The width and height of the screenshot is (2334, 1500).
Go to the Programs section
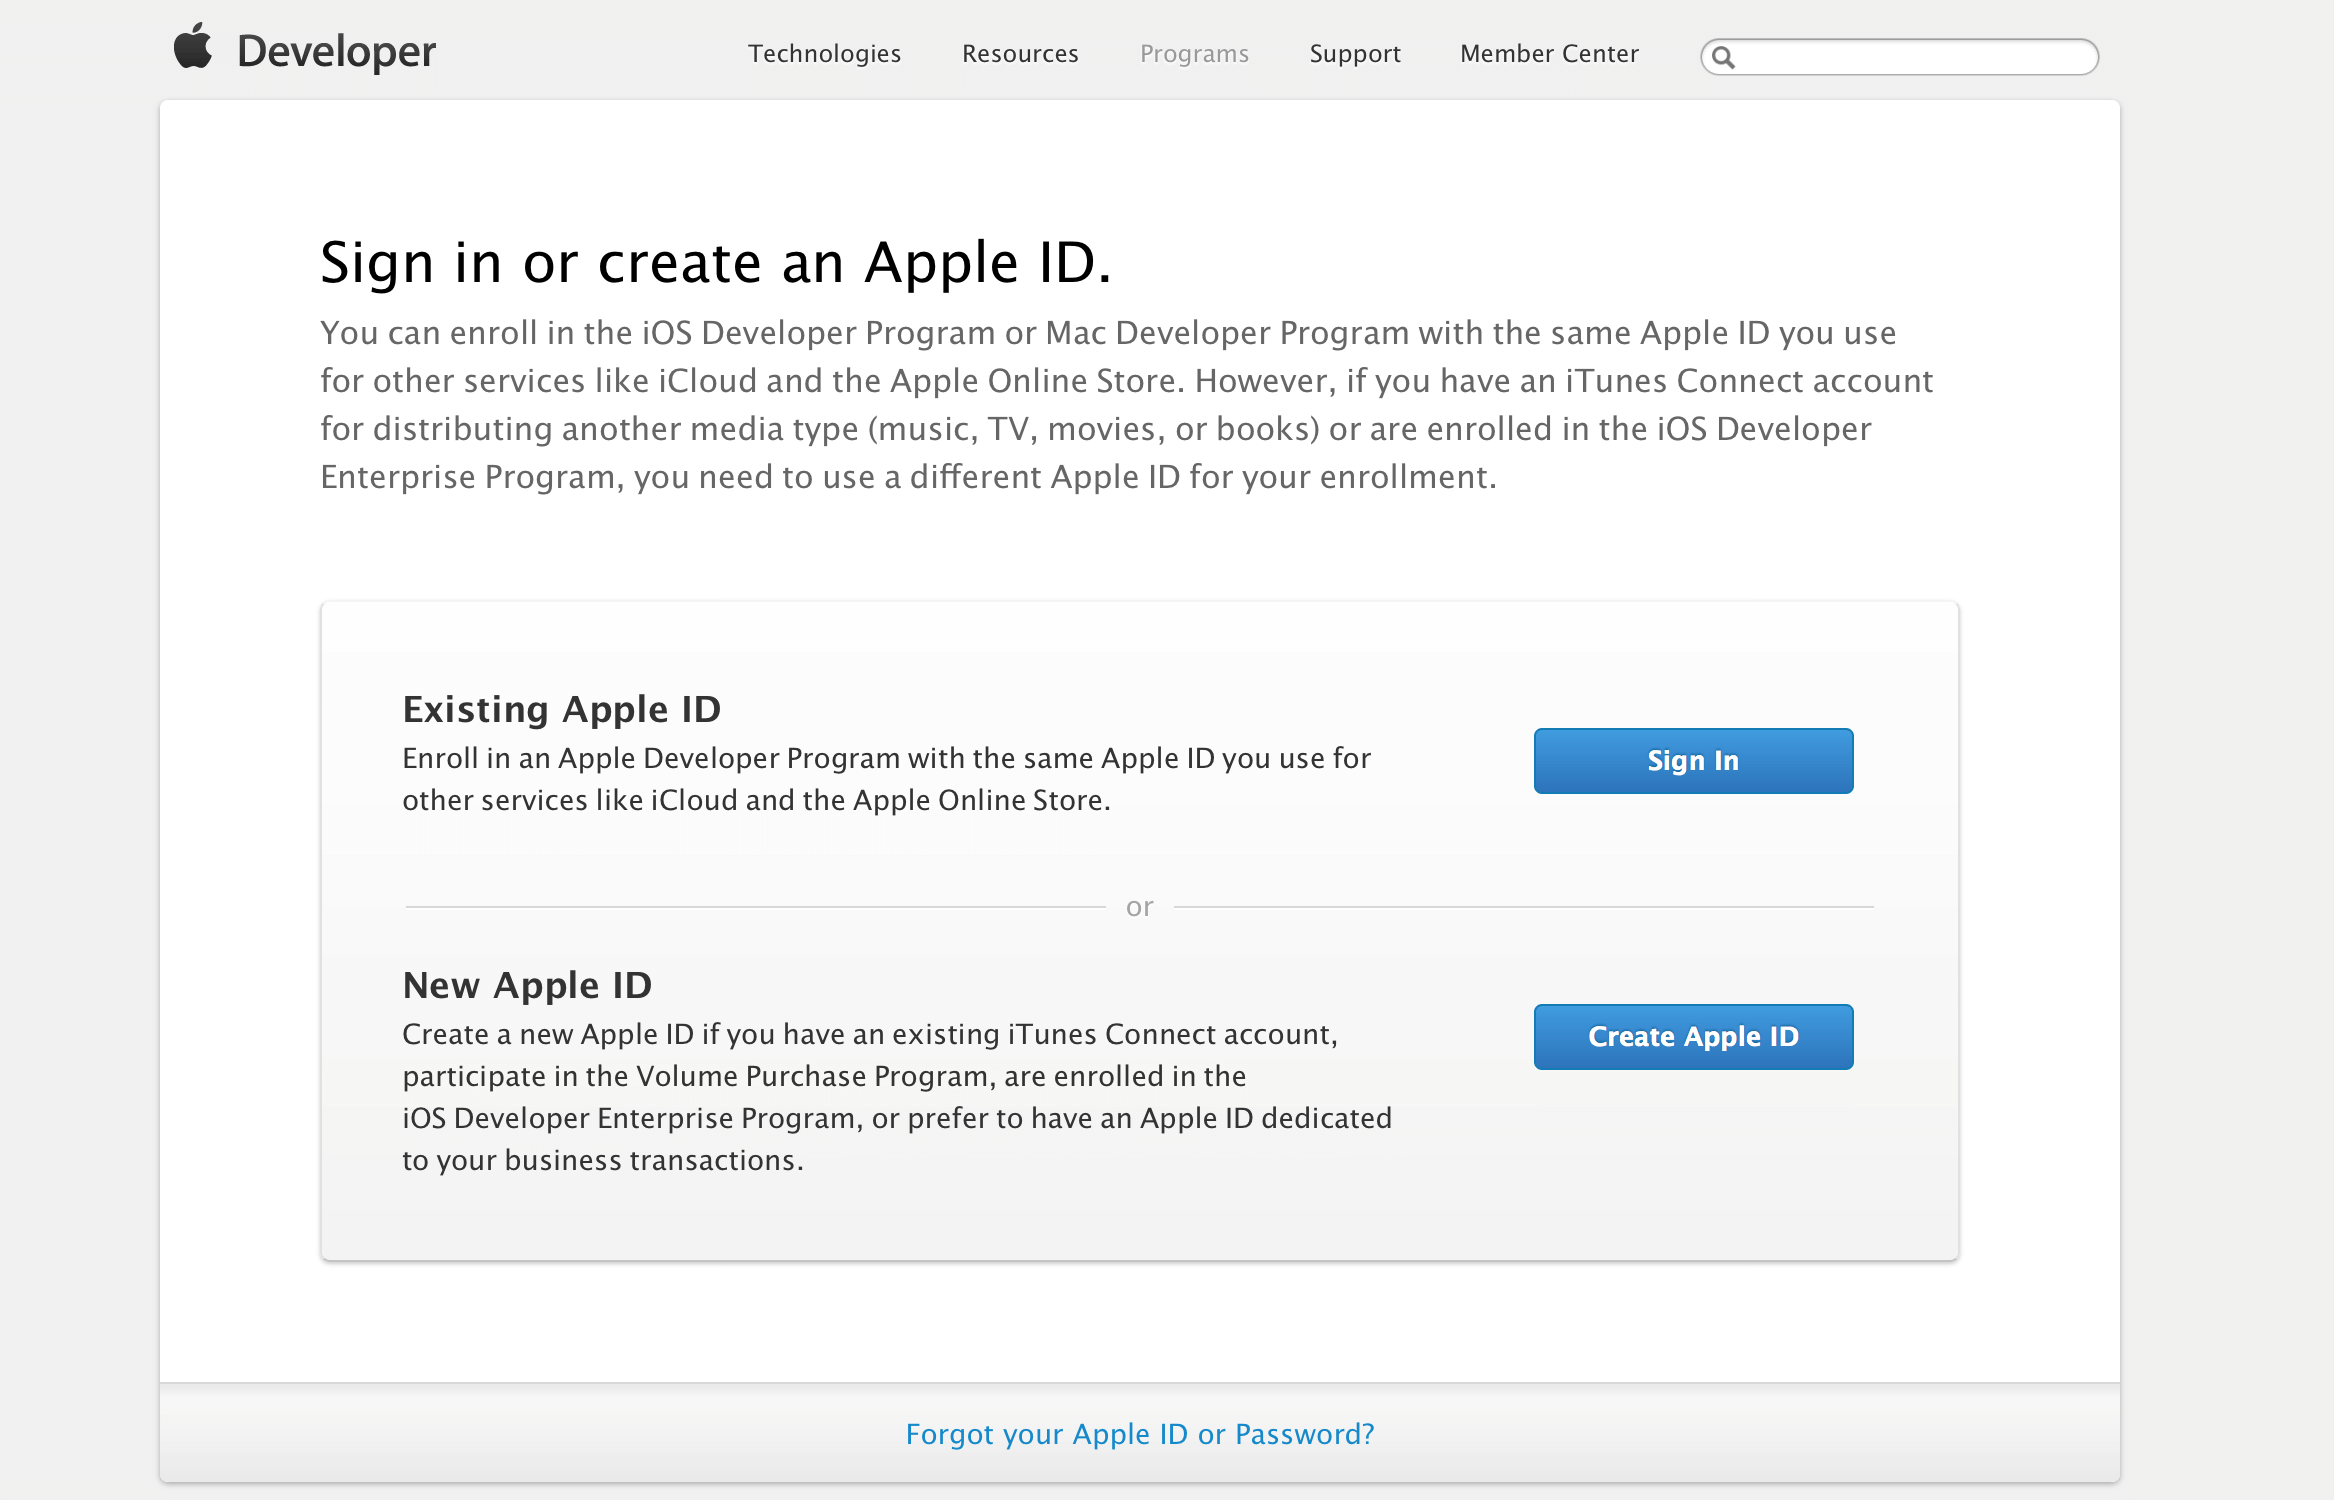1194,53
